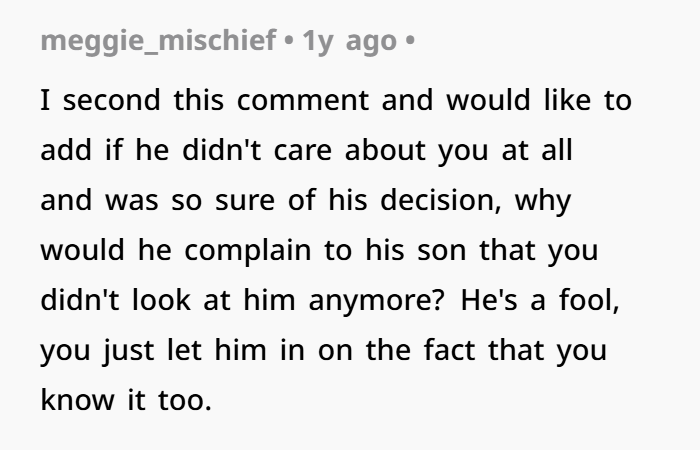Click the phrase "would like to"
This screenshot has height=450, width=700.
[x=539, y=100]
